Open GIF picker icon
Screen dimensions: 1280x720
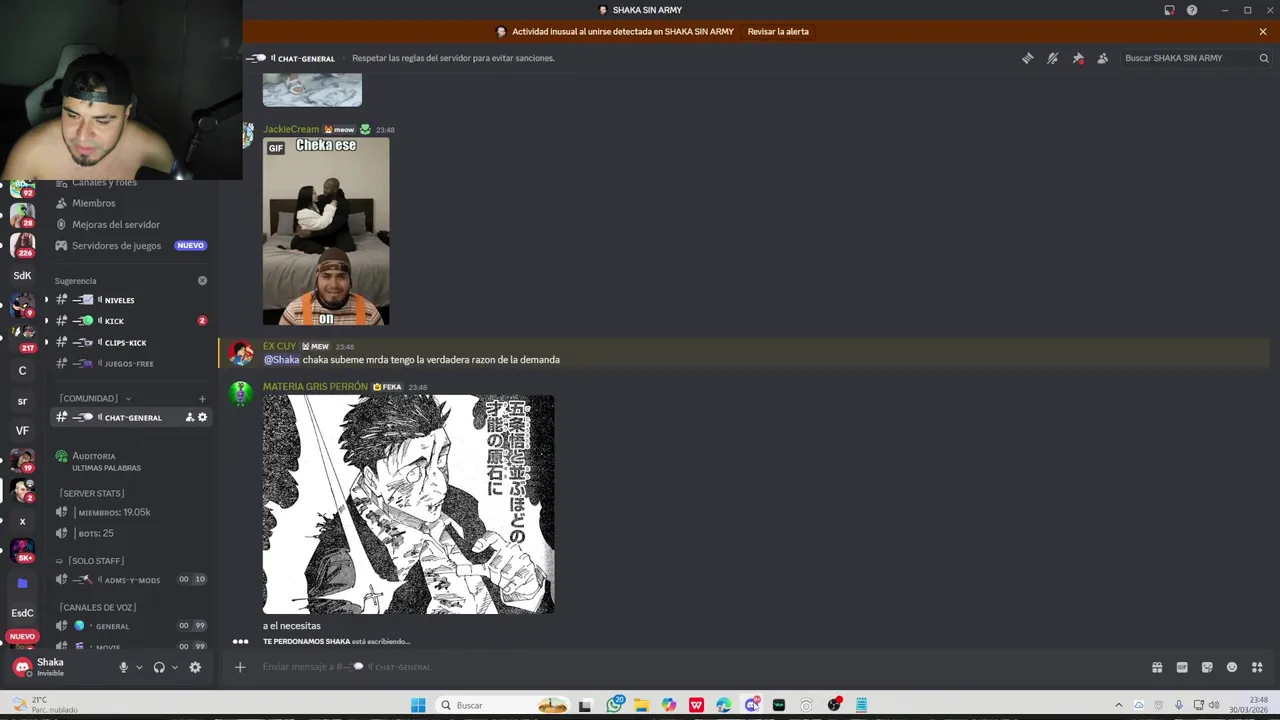point(1182,667)
